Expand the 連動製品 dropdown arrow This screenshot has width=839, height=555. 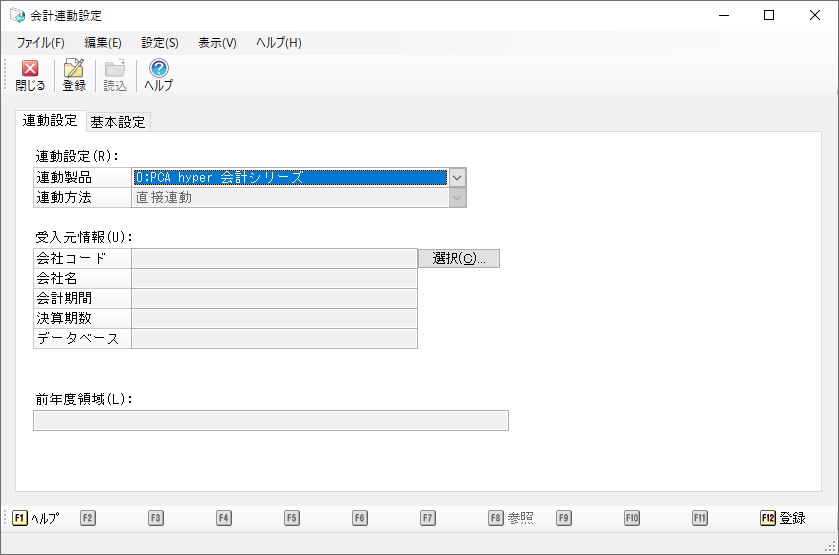(x=457, y=178)
